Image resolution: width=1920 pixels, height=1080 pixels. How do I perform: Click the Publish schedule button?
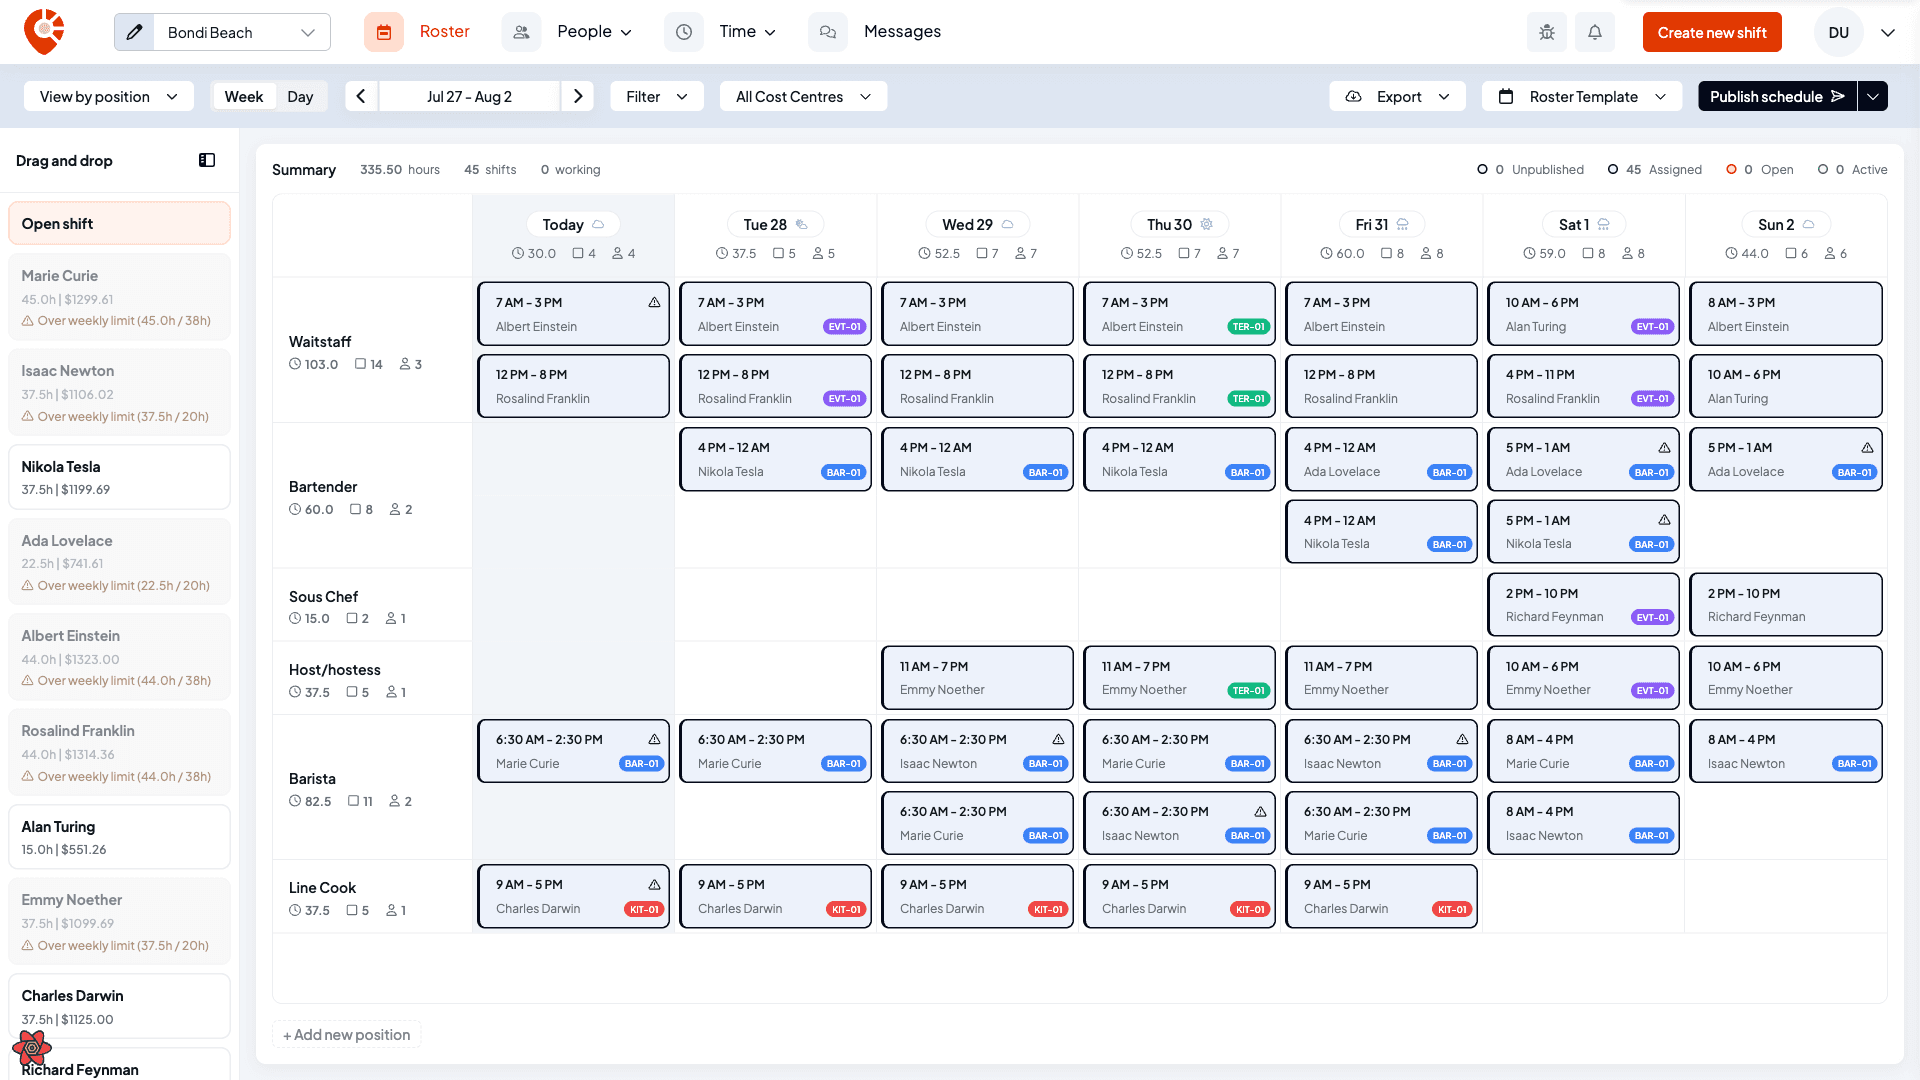click(1777, 96)
